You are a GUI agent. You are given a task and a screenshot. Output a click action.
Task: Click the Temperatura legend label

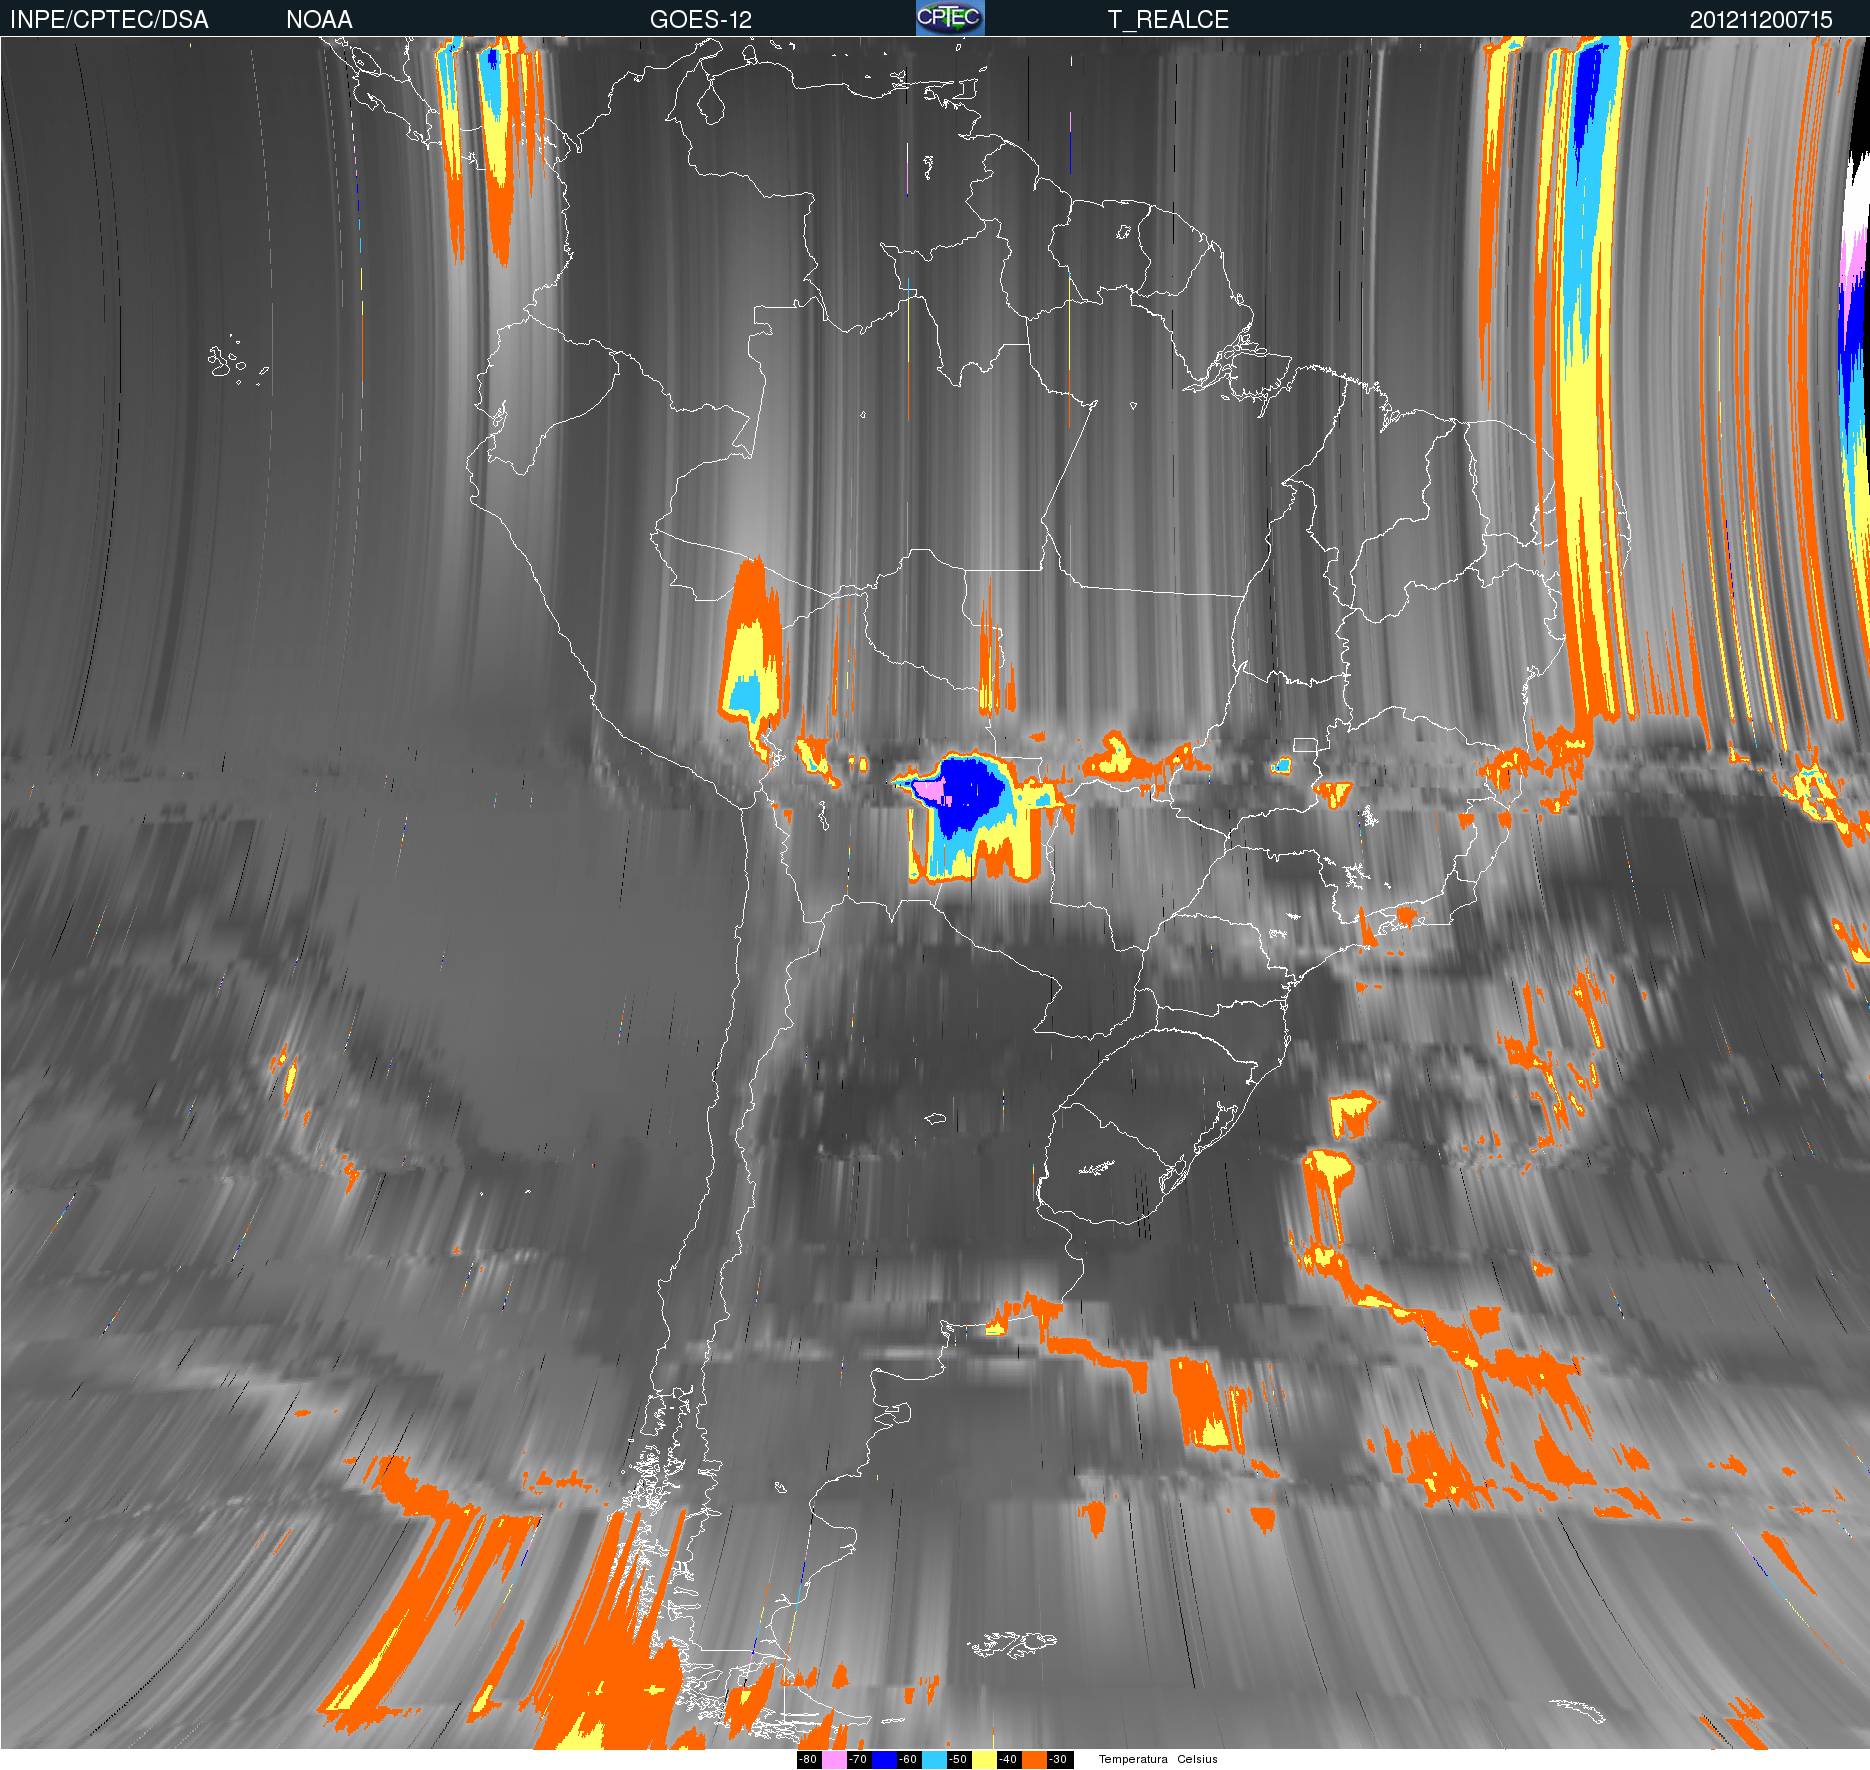(1133, 1759)
